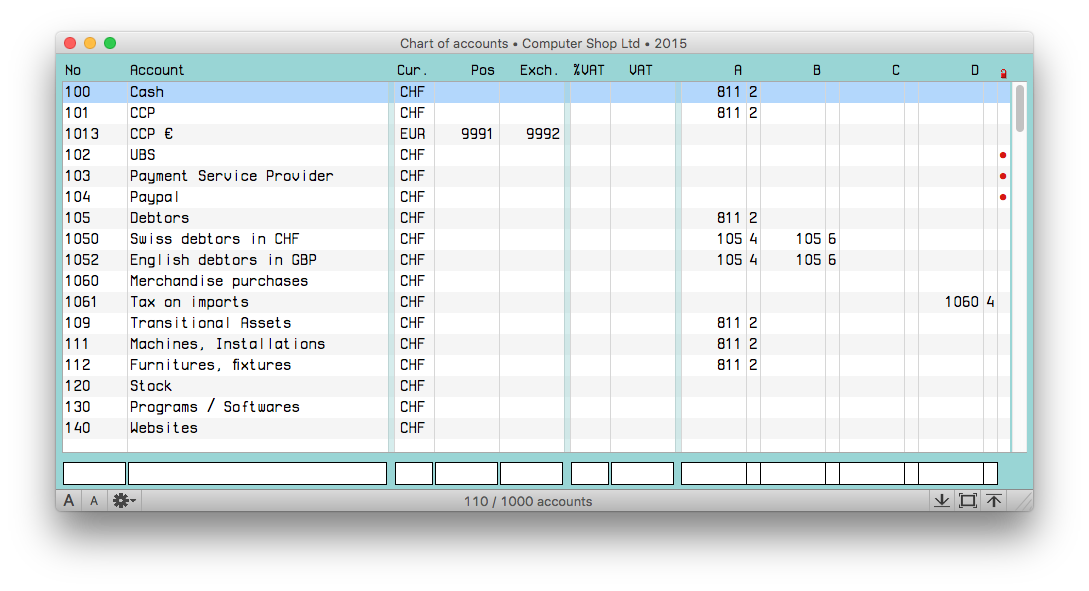Click the red dot on Paypal row
The width and height of the screenshot is (1089, 591).
(1003, 197)
